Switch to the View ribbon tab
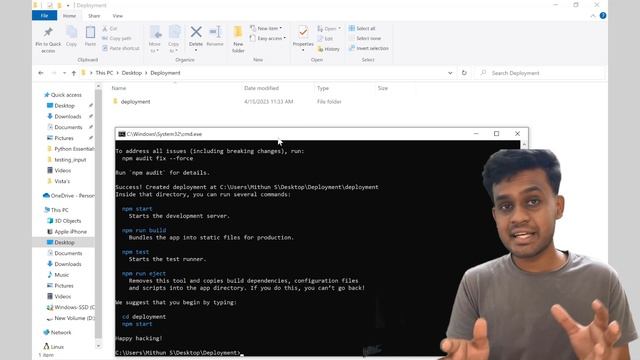This screenshot has height=360, width=640. [x=118, y=16]
